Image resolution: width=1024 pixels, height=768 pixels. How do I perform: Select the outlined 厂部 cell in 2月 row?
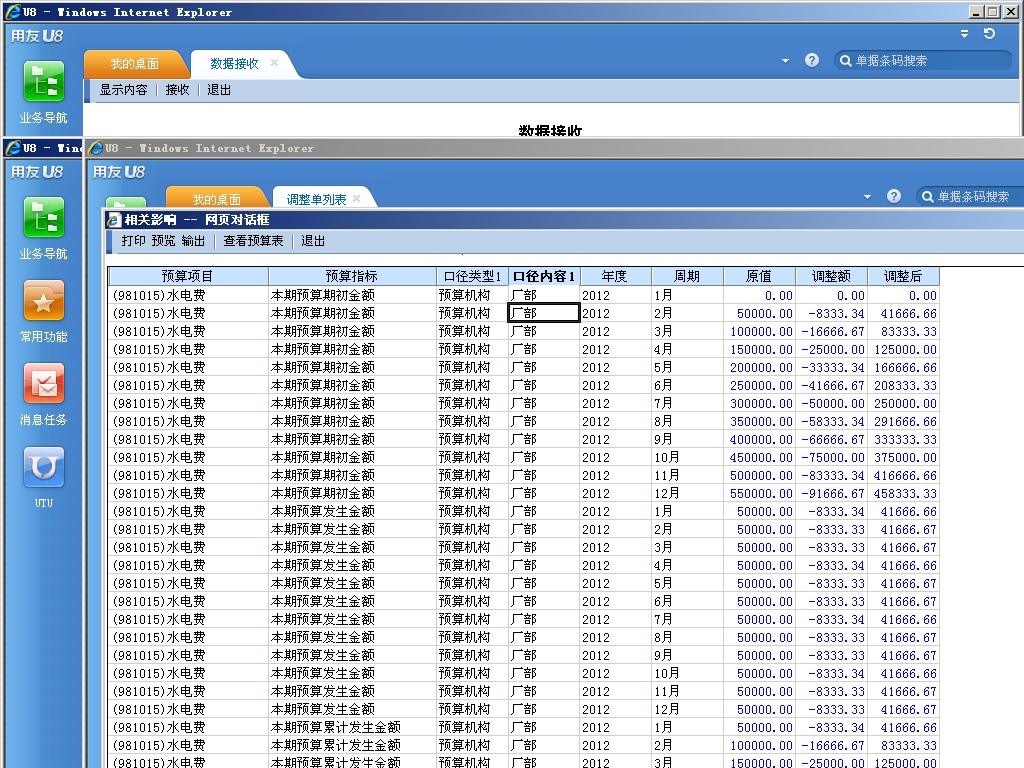click(544, 313)
